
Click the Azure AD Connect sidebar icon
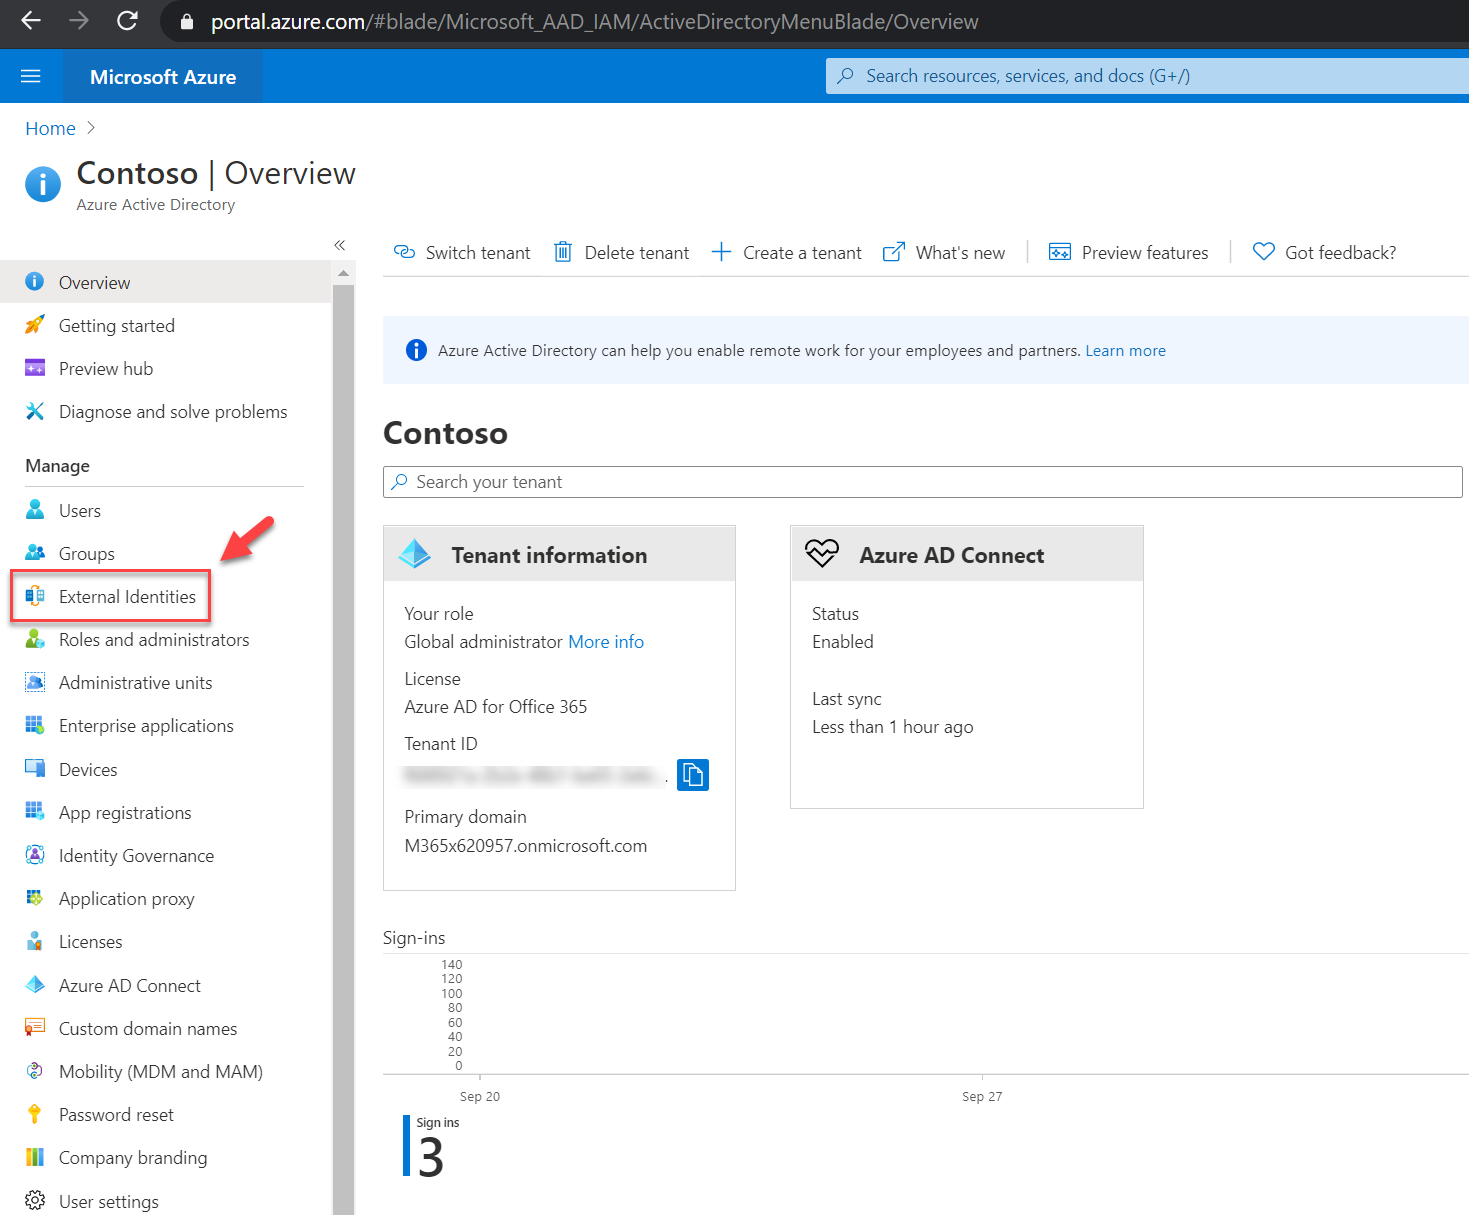34,985
